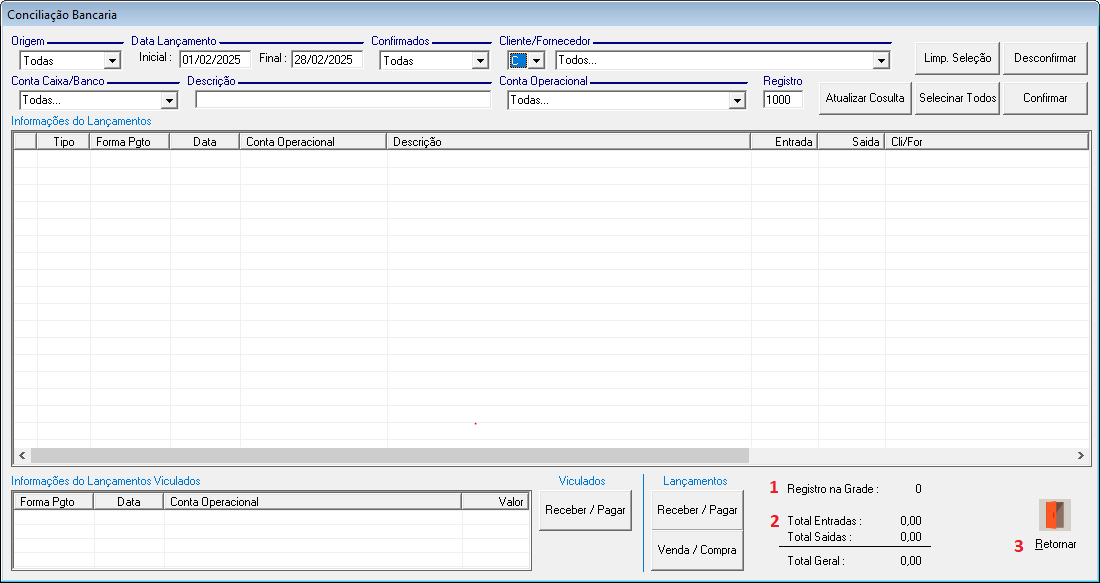The height and width of the screenshot is (583, 1100).
Task: Click the Registro number field
Action: [x=782, y=100]
